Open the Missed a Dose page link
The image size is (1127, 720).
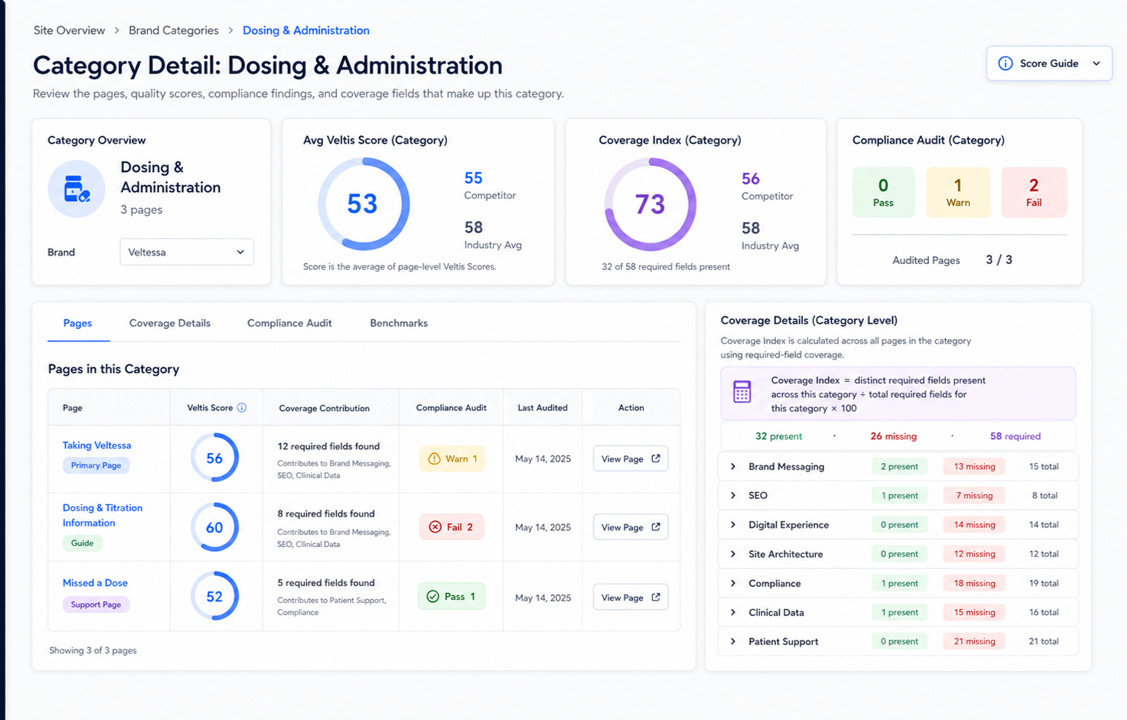click(95, 583)
